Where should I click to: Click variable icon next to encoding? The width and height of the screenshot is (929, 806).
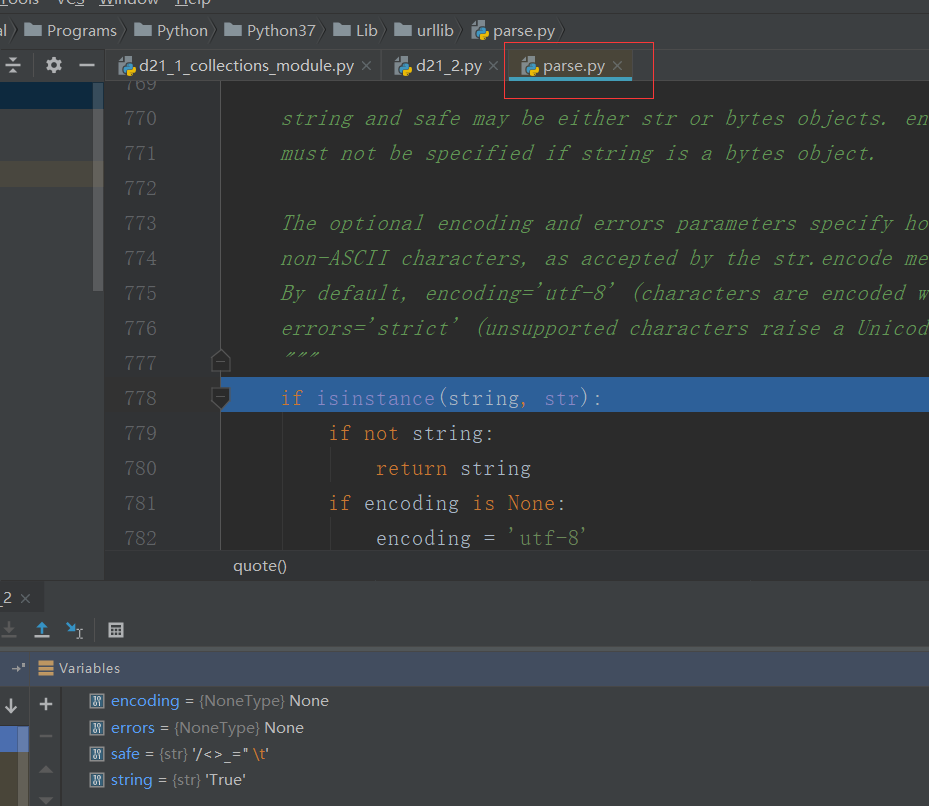coord(97,701)
